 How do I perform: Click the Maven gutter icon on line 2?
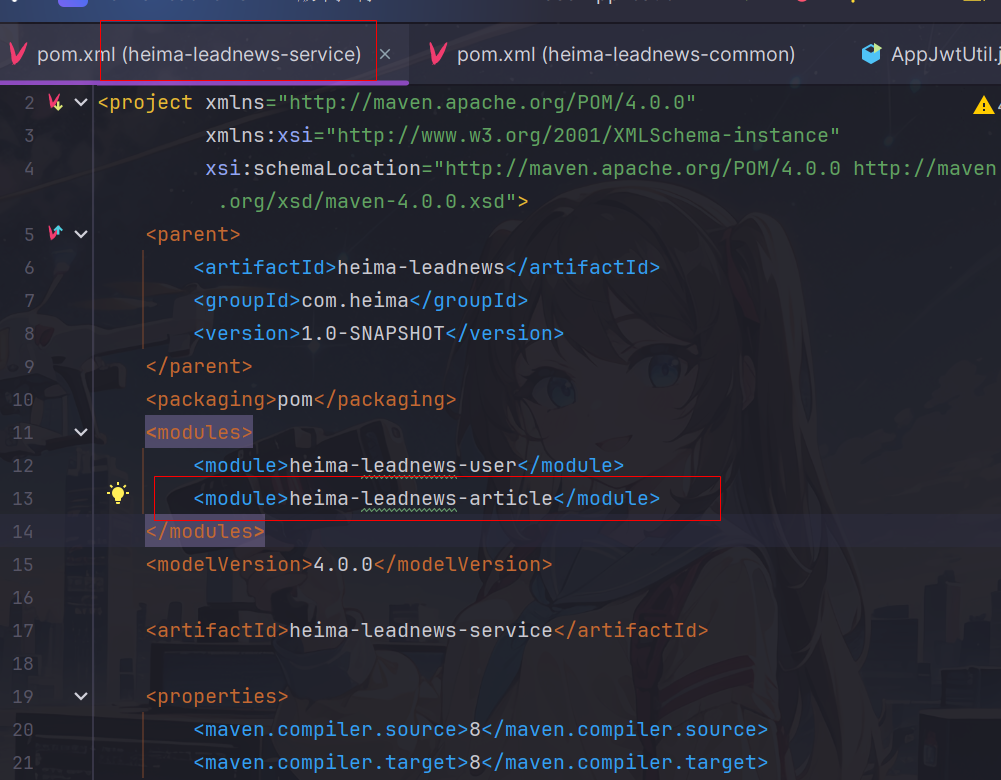click(56, 102)
